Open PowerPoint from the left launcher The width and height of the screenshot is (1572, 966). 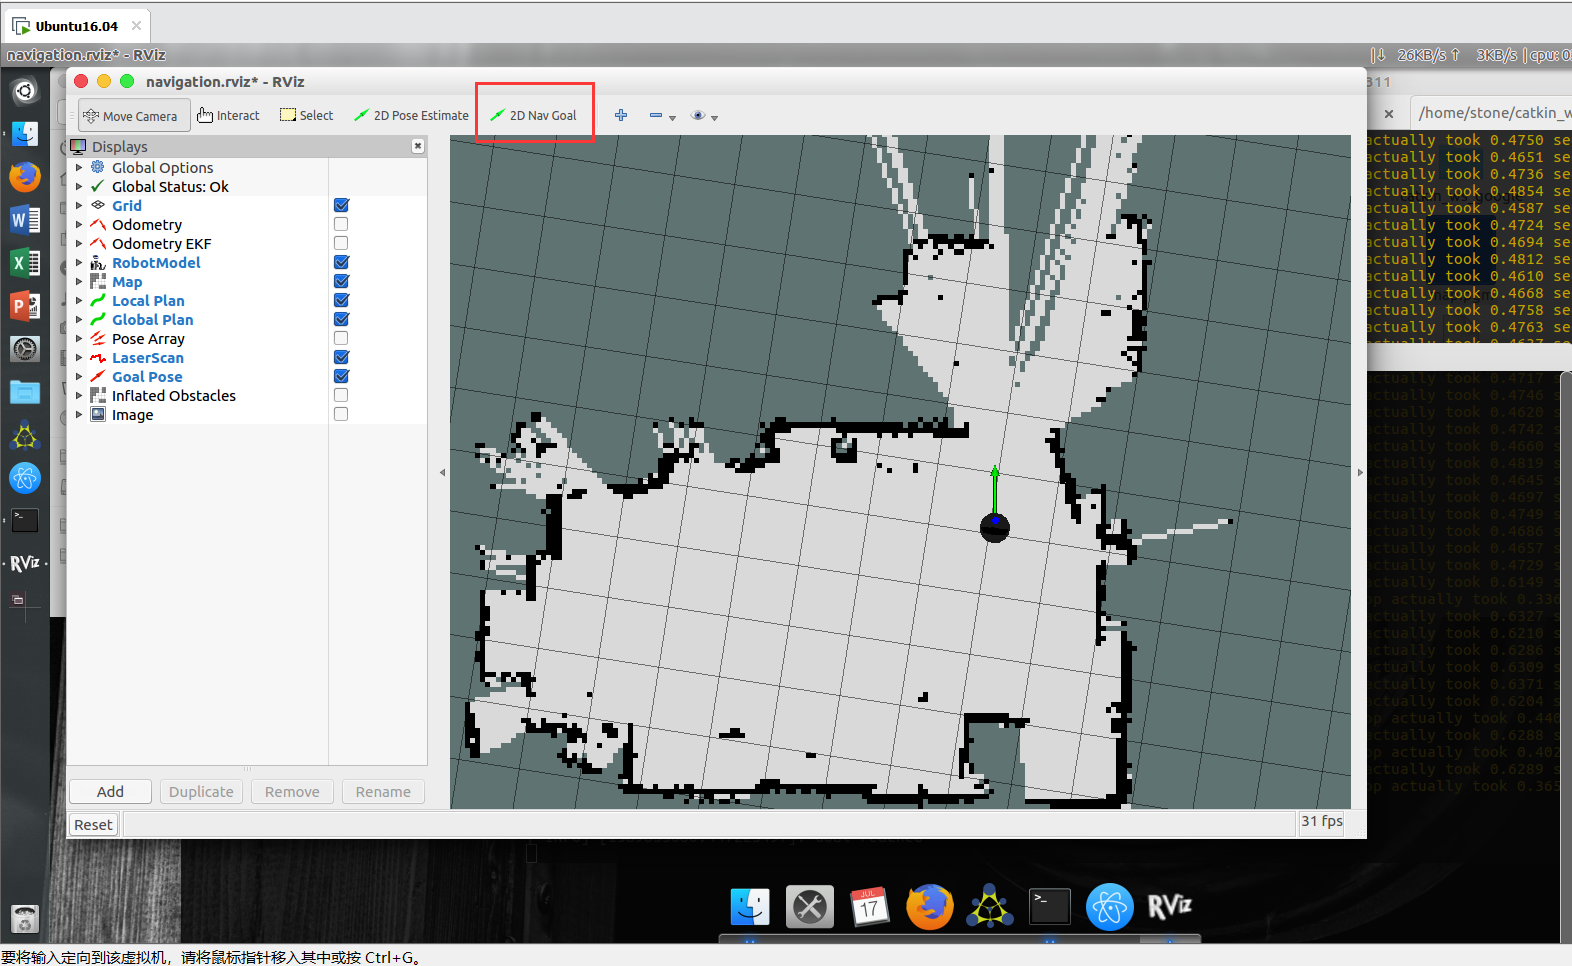tap(25, 305)
